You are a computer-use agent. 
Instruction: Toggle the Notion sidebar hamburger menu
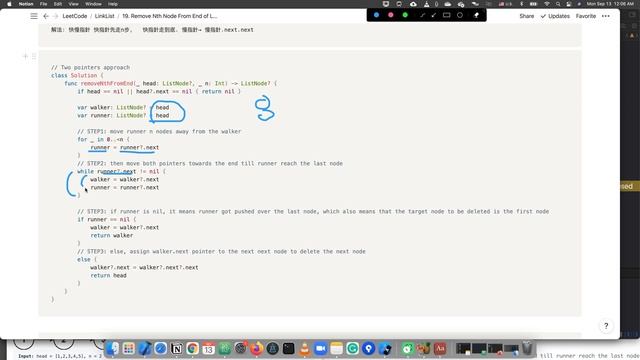34,16
